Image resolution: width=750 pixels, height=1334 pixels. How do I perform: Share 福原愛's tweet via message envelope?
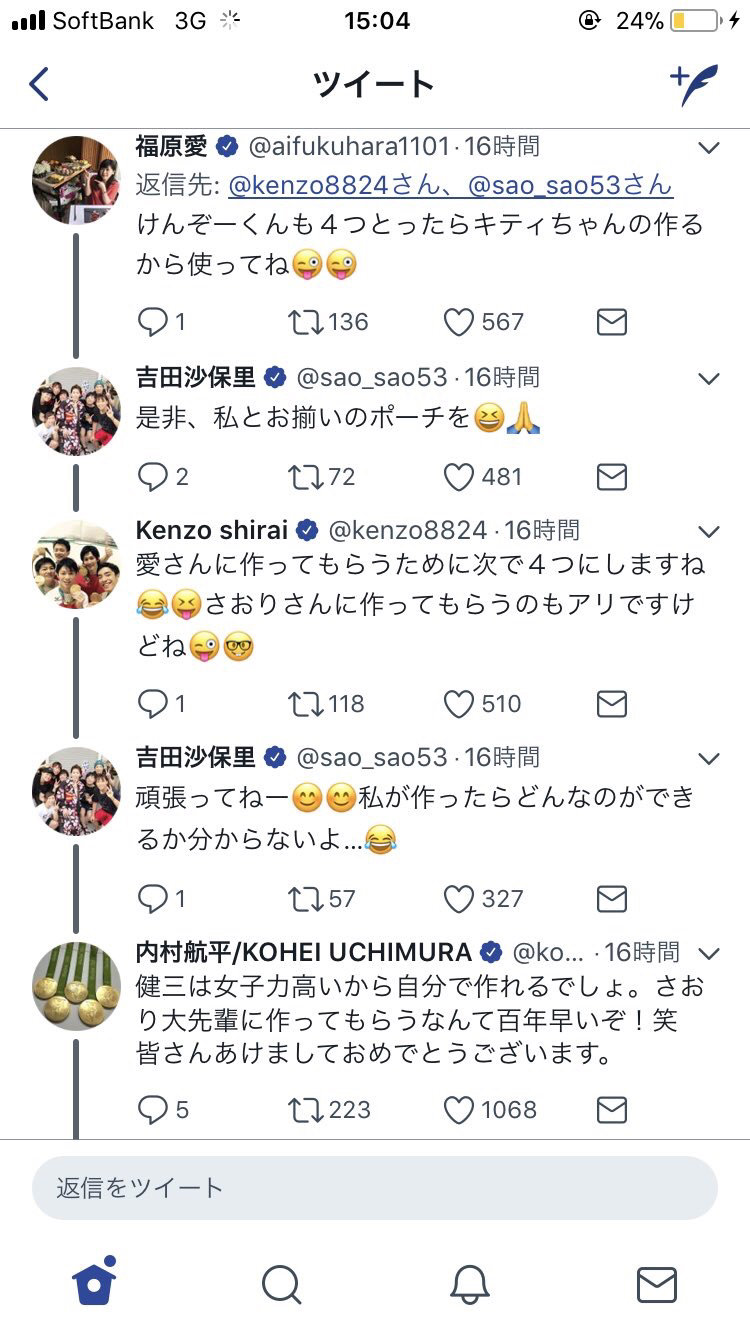click(611, 322)
